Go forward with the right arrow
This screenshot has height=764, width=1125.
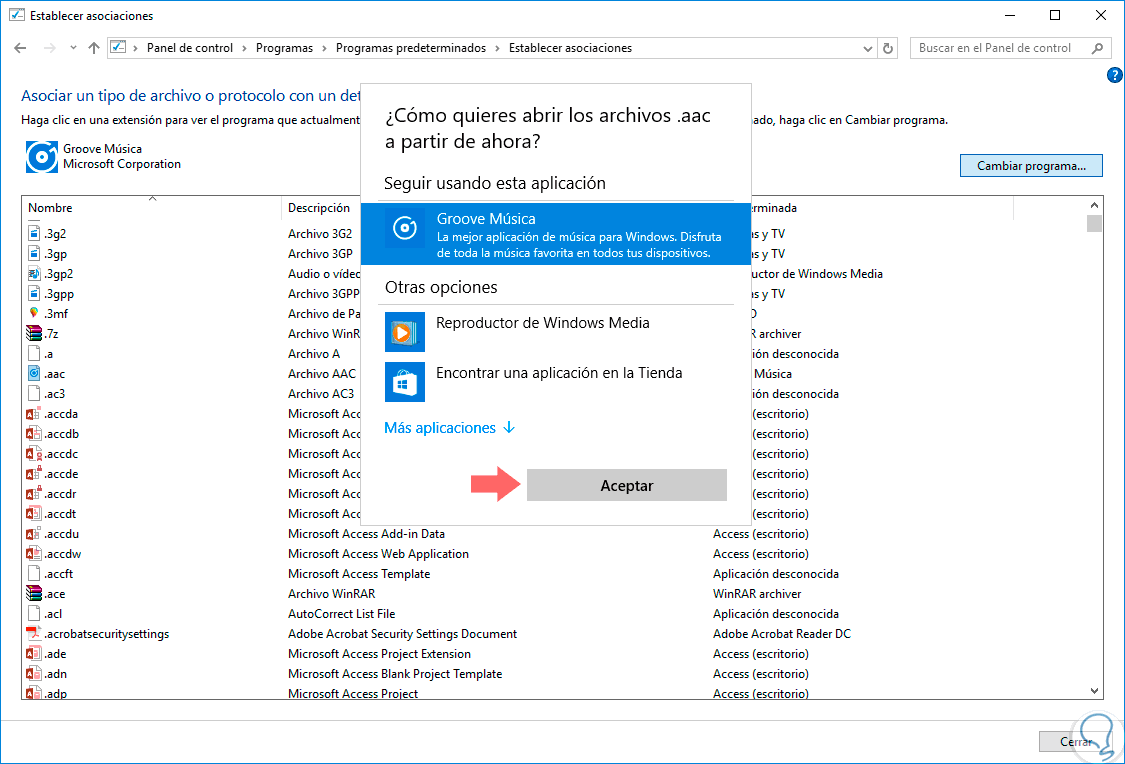point(50,48)
